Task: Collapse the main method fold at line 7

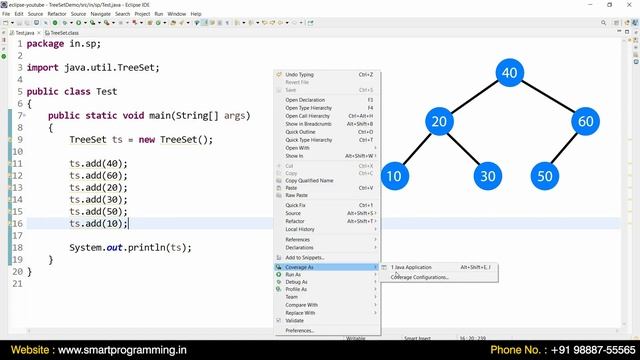Action: tap(24, 116)
